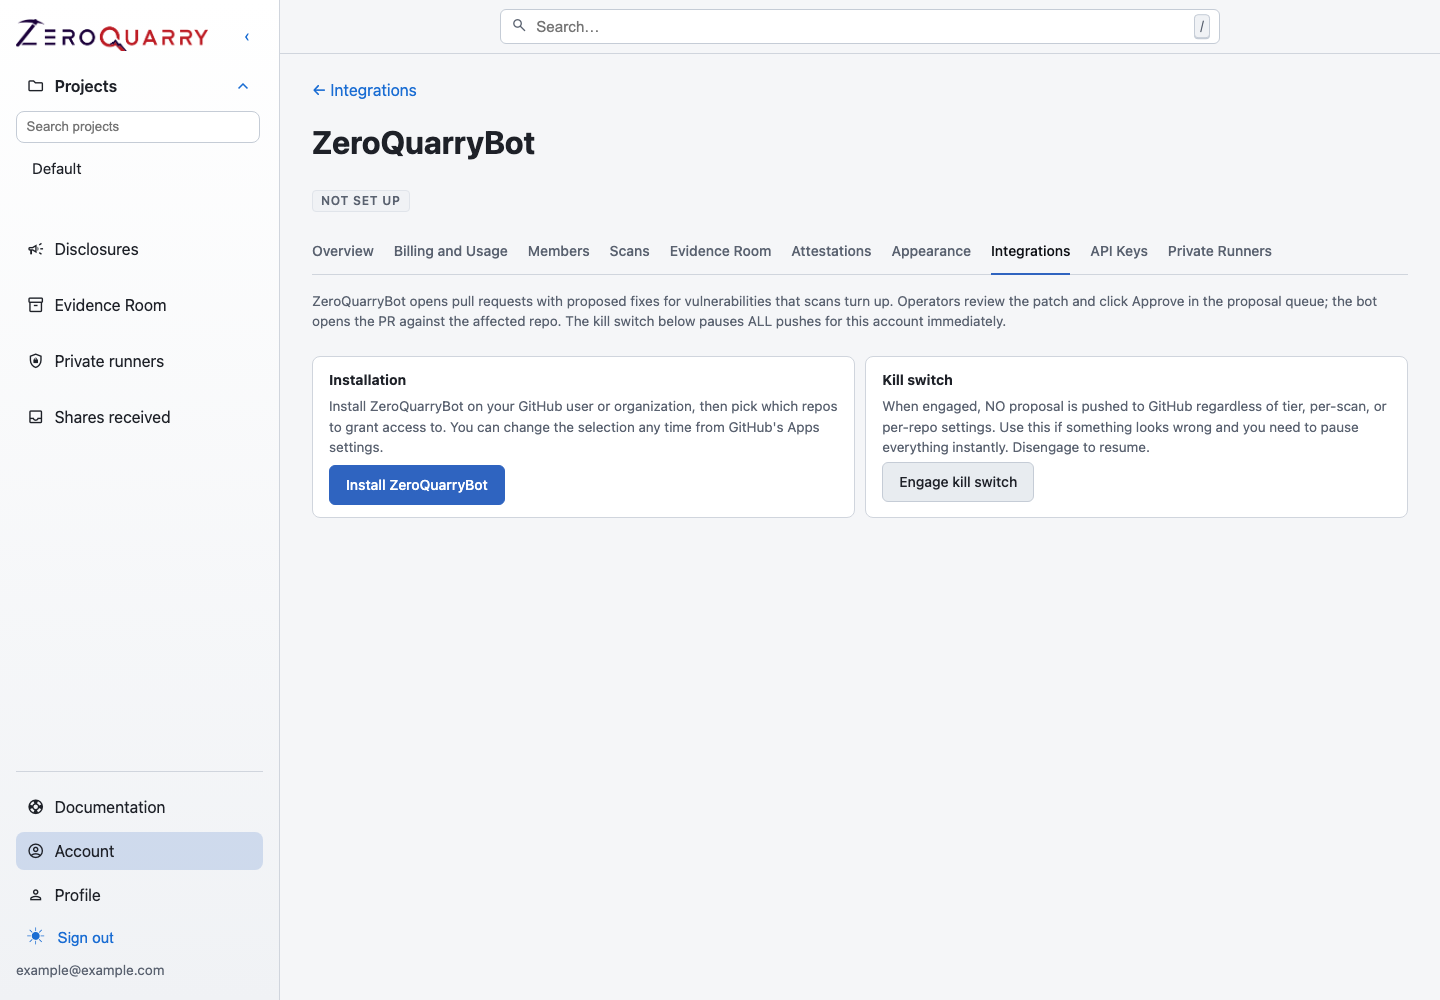Click the NOT SET UP status badge

pyautogui.click(x=361, y=201)
